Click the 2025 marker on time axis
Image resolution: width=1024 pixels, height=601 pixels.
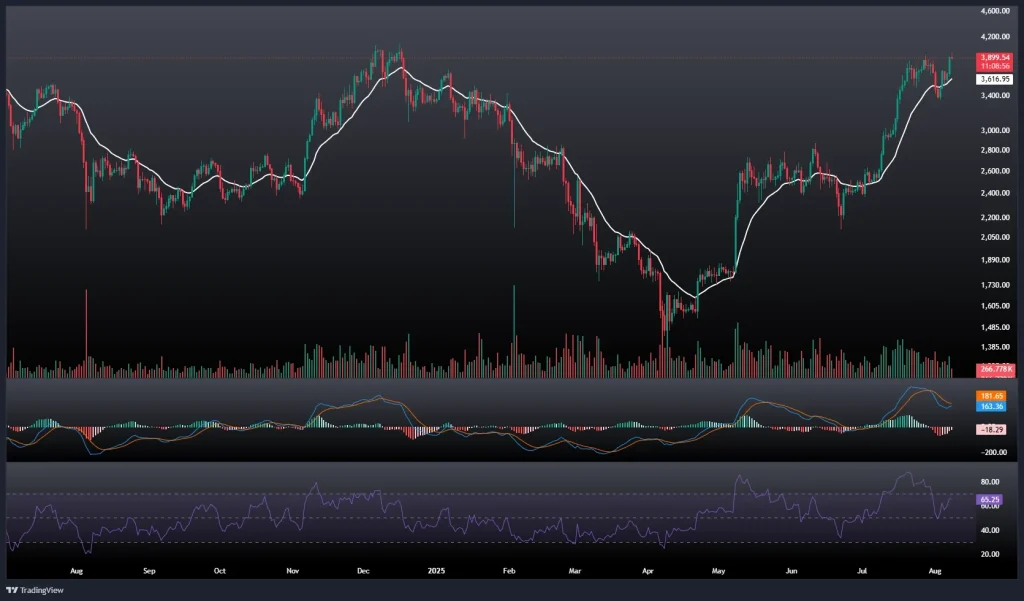436,572
